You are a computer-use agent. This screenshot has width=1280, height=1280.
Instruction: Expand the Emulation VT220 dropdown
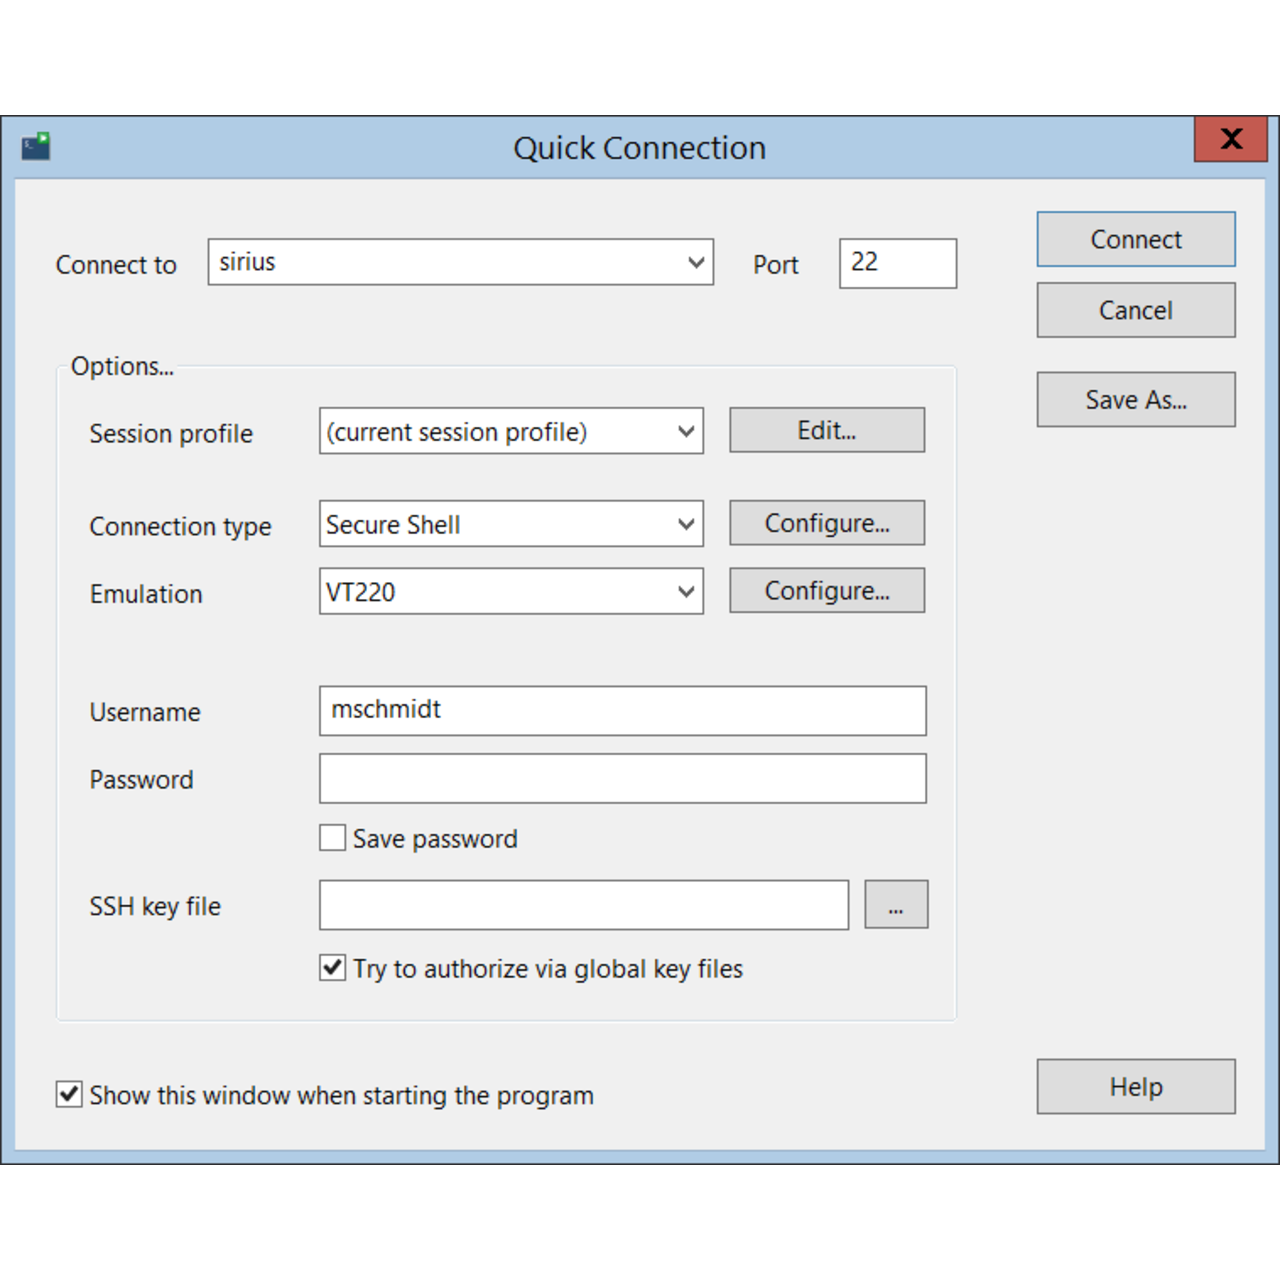686,592
